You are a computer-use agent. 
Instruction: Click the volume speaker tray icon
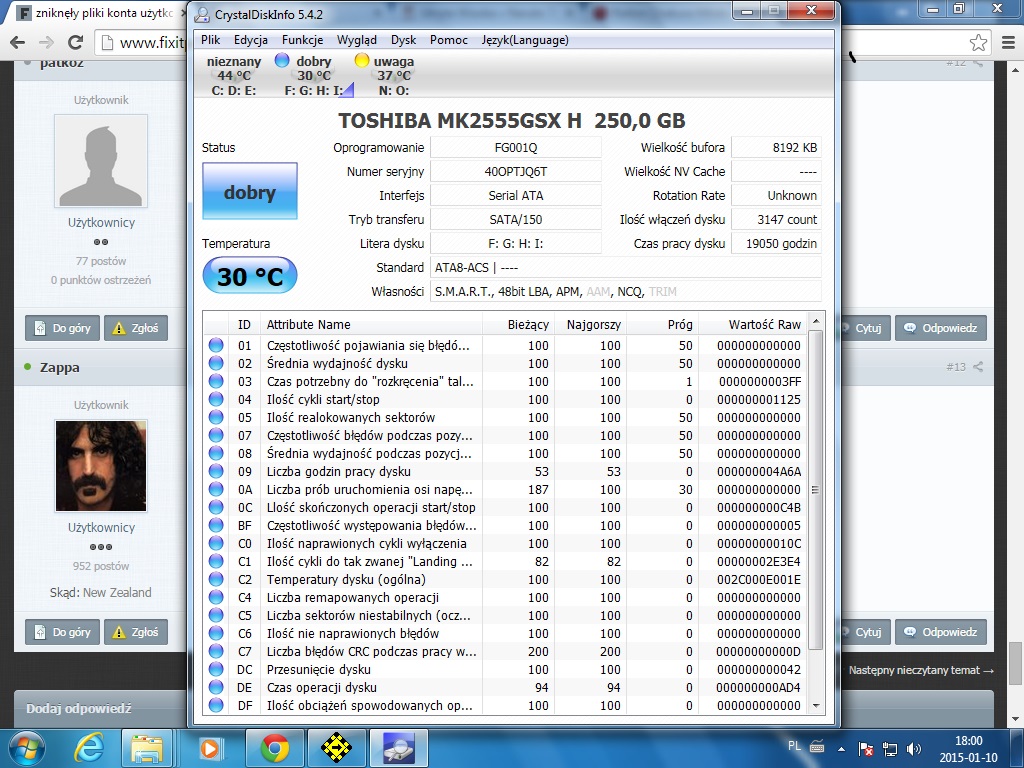[914, 748]
